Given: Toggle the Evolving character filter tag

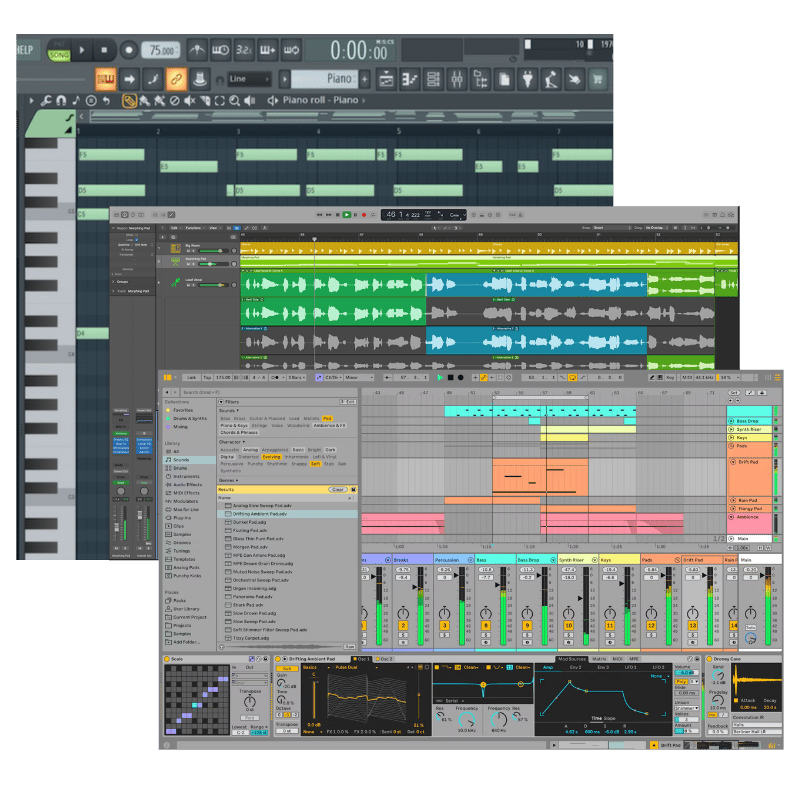Looking at the screenshot, I should pos(271,457).
